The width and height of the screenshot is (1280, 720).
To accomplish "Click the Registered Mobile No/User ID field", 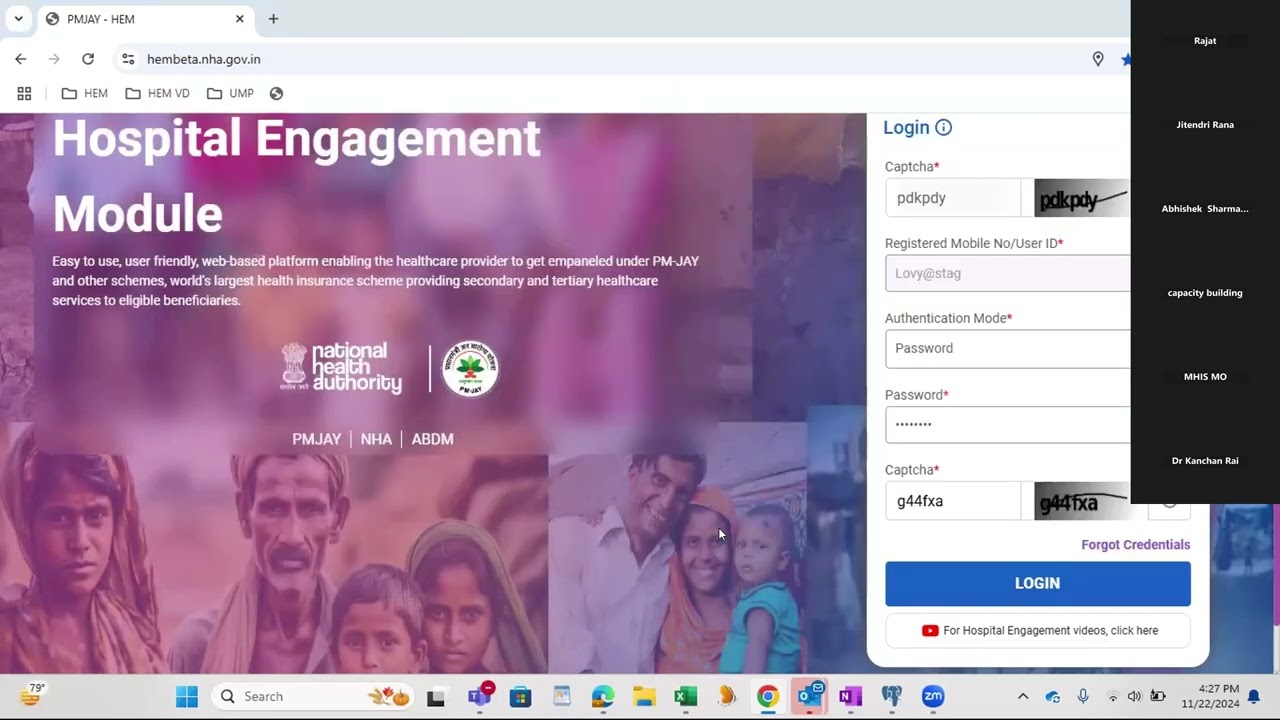I will click(x=1008, y=273).
